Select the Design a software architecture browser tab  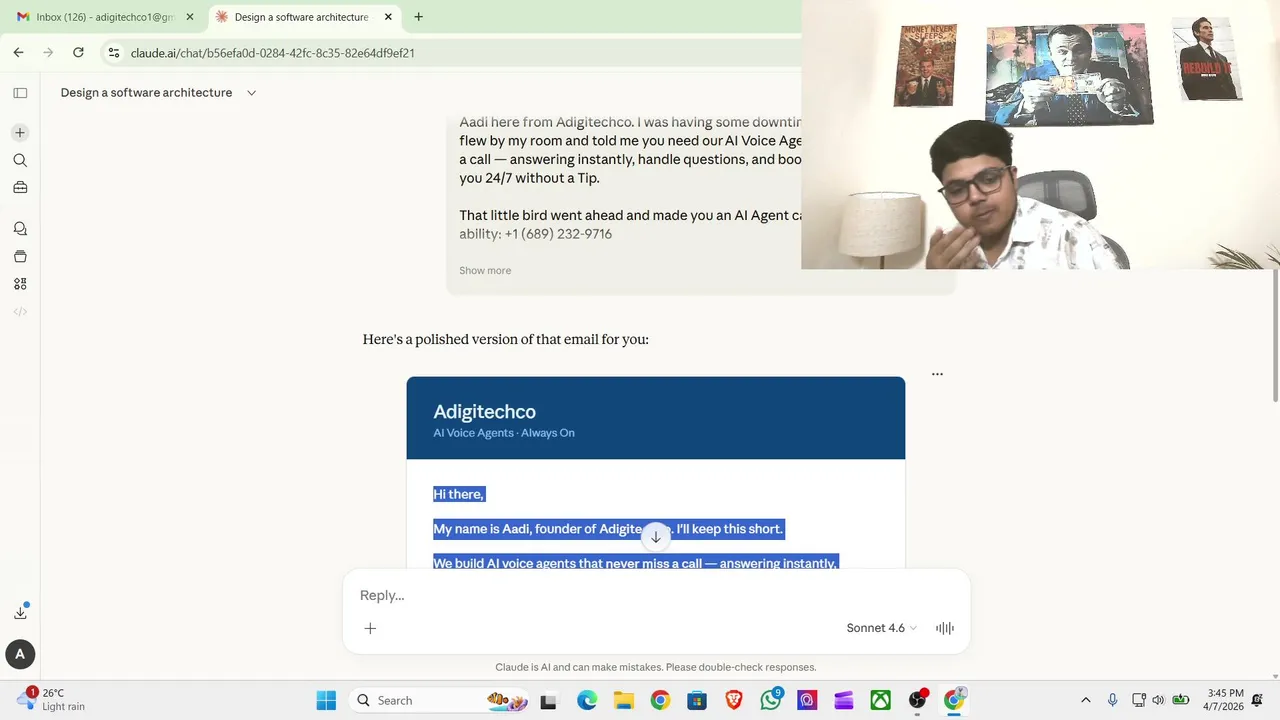303,17
